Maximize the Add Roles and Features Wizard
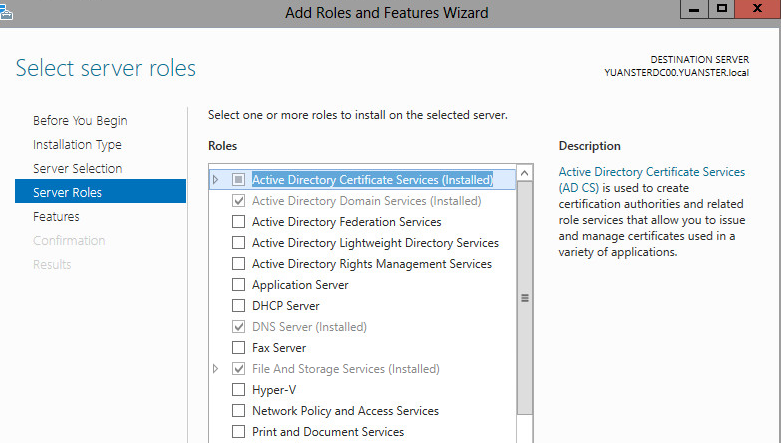The width and height of the screenshot is (781, 443). (x=722, y=9)
